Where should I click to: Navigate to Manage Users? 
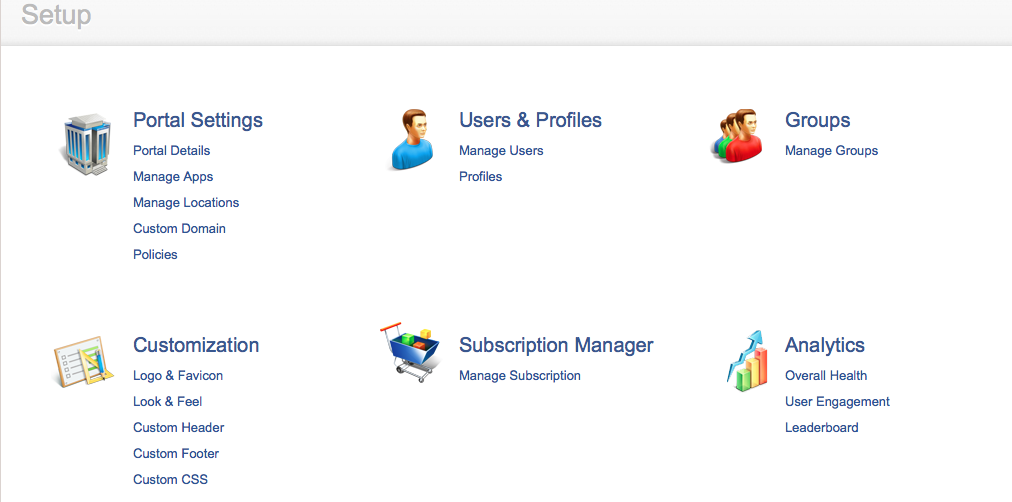(501, 151)
